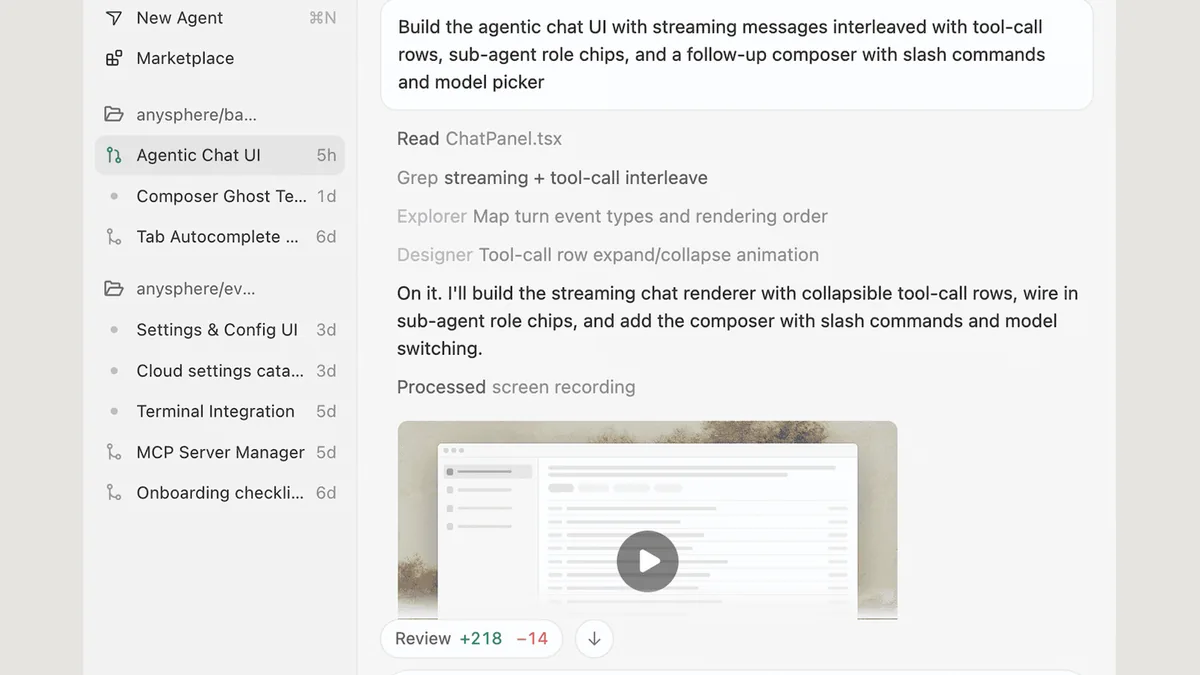The image size is (1200, 675).
Task: Click the 1d timestamp on Composer Ghost Te...
Action: click(326, 197)
